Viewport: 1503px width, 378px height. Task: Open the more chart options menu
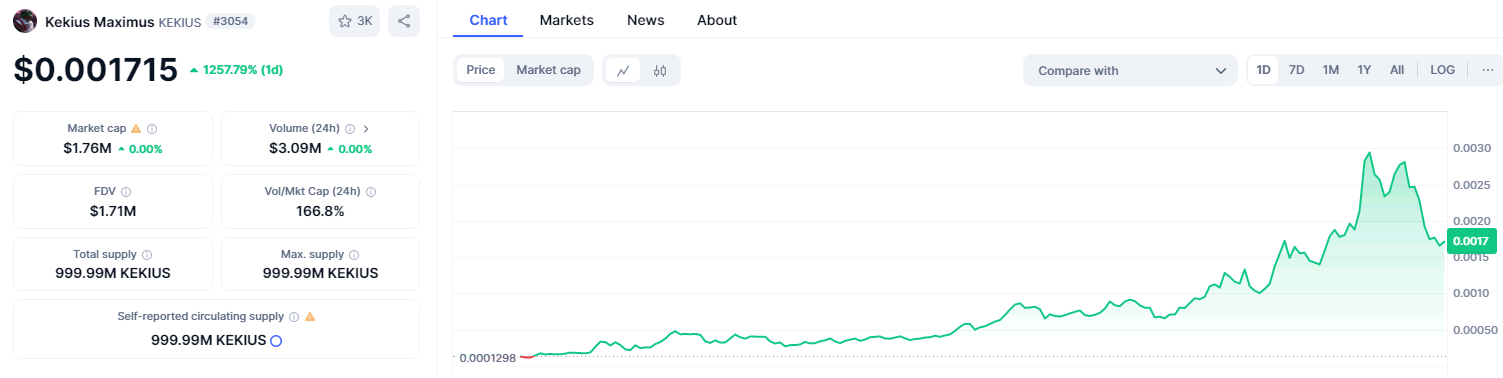coord(1487,70)
